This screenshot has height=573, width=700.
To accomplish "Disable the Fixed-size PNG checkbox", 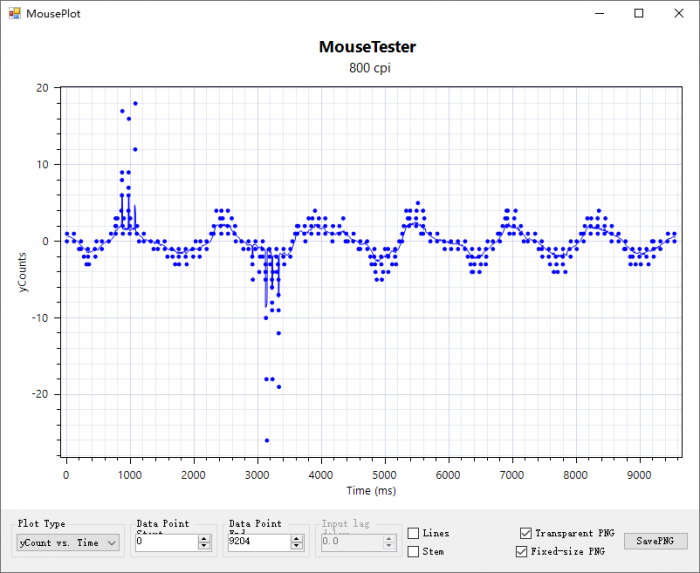I will coord(521,551).
